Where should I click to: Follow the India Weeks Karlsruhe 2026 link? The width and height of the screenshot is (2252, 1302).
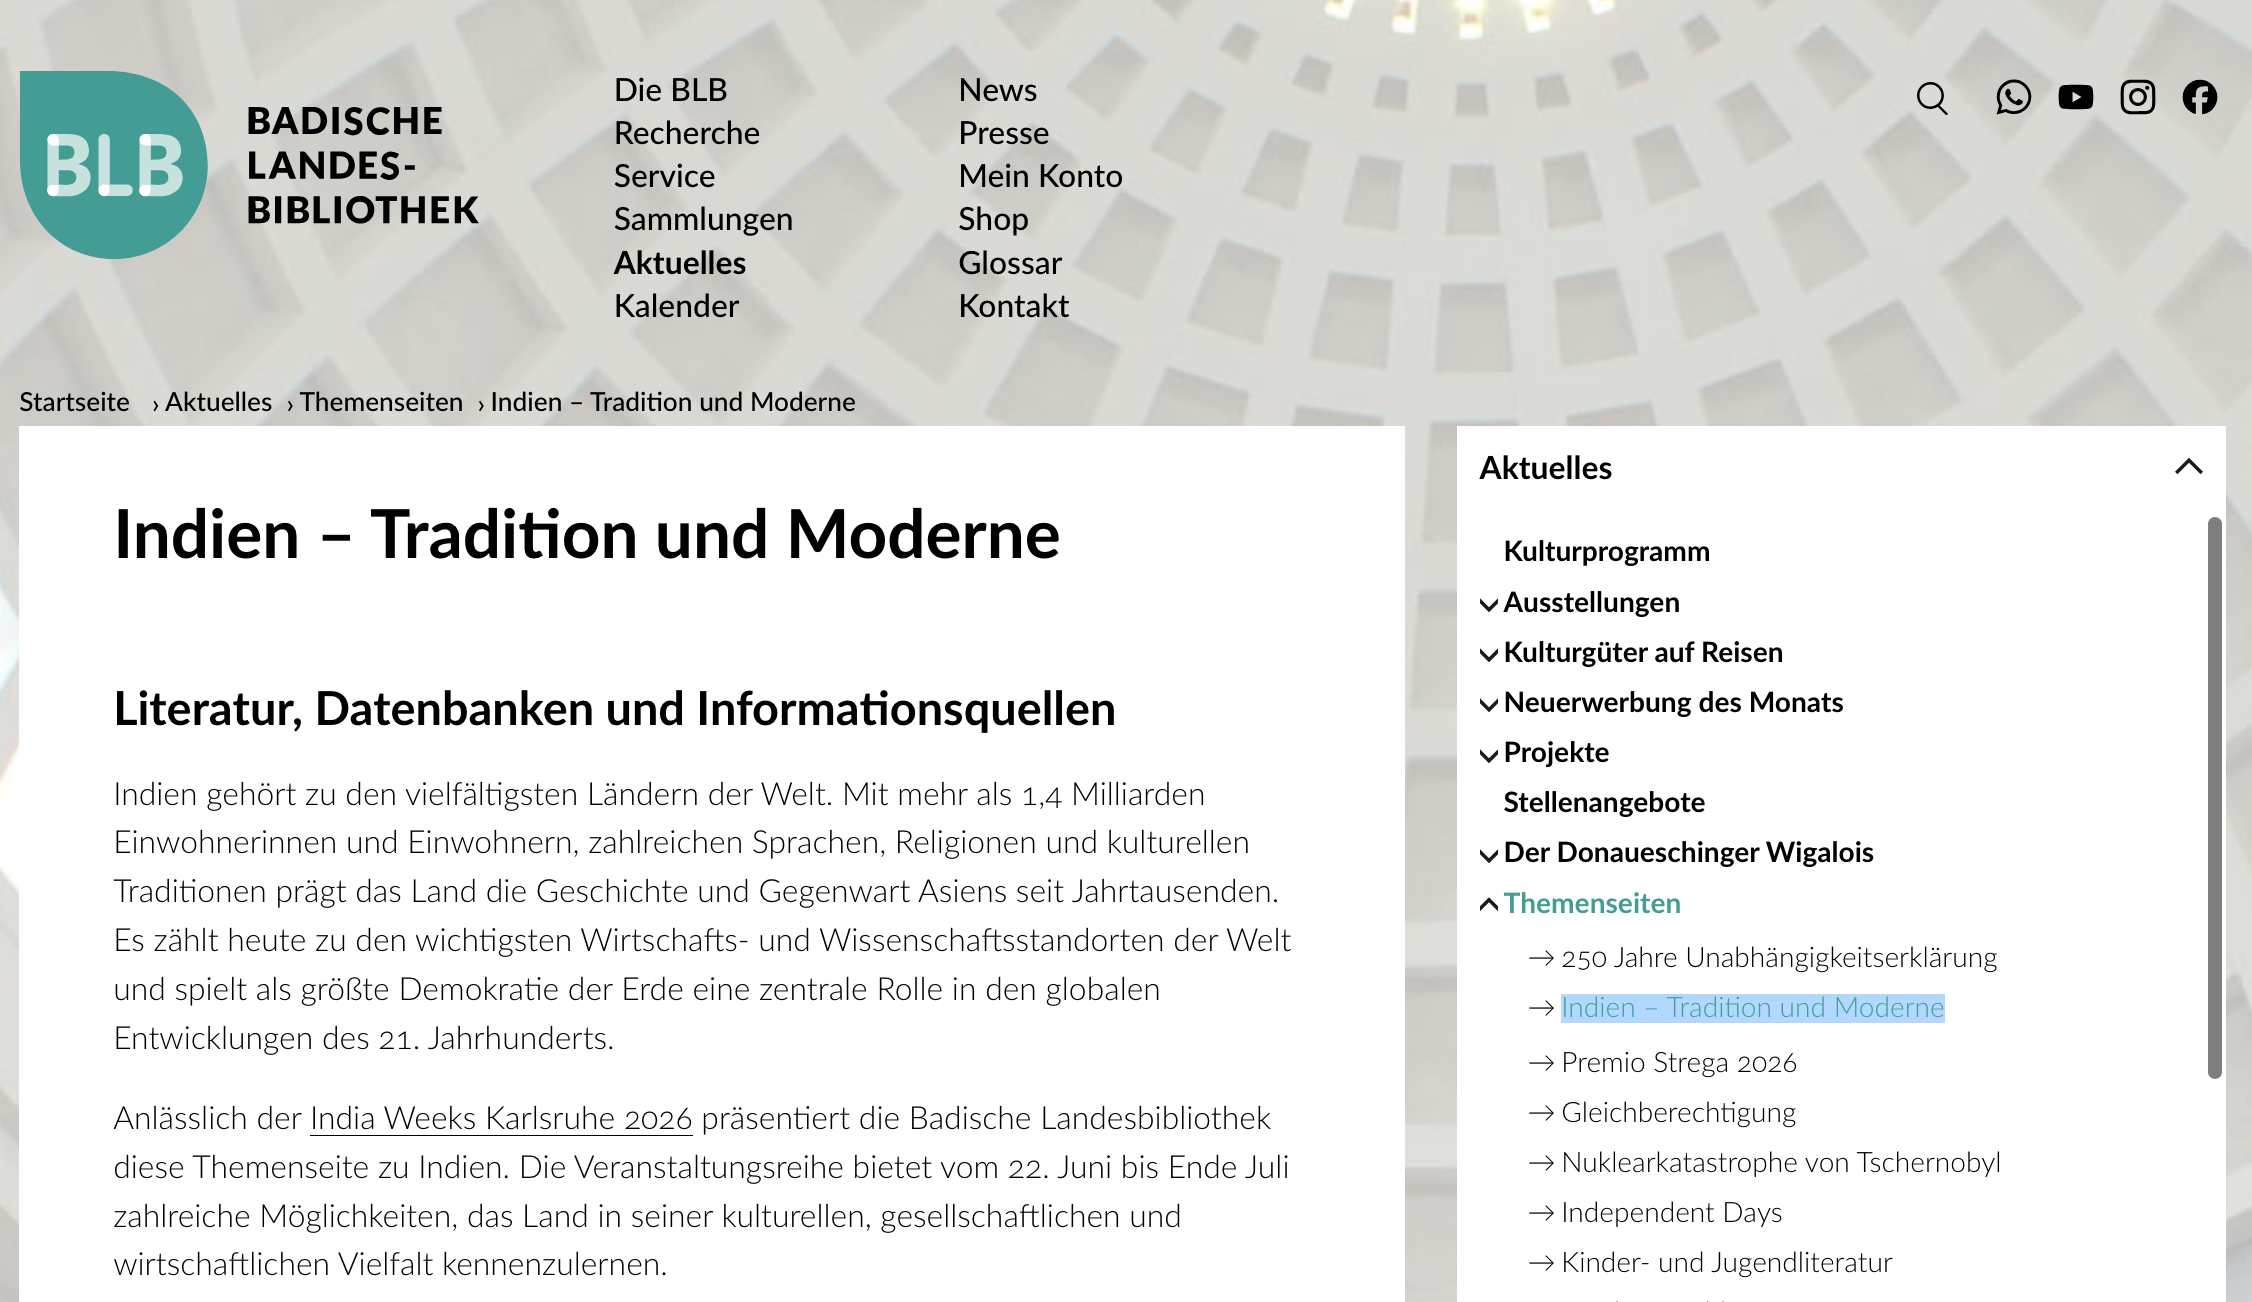[x=501, y=1118]
